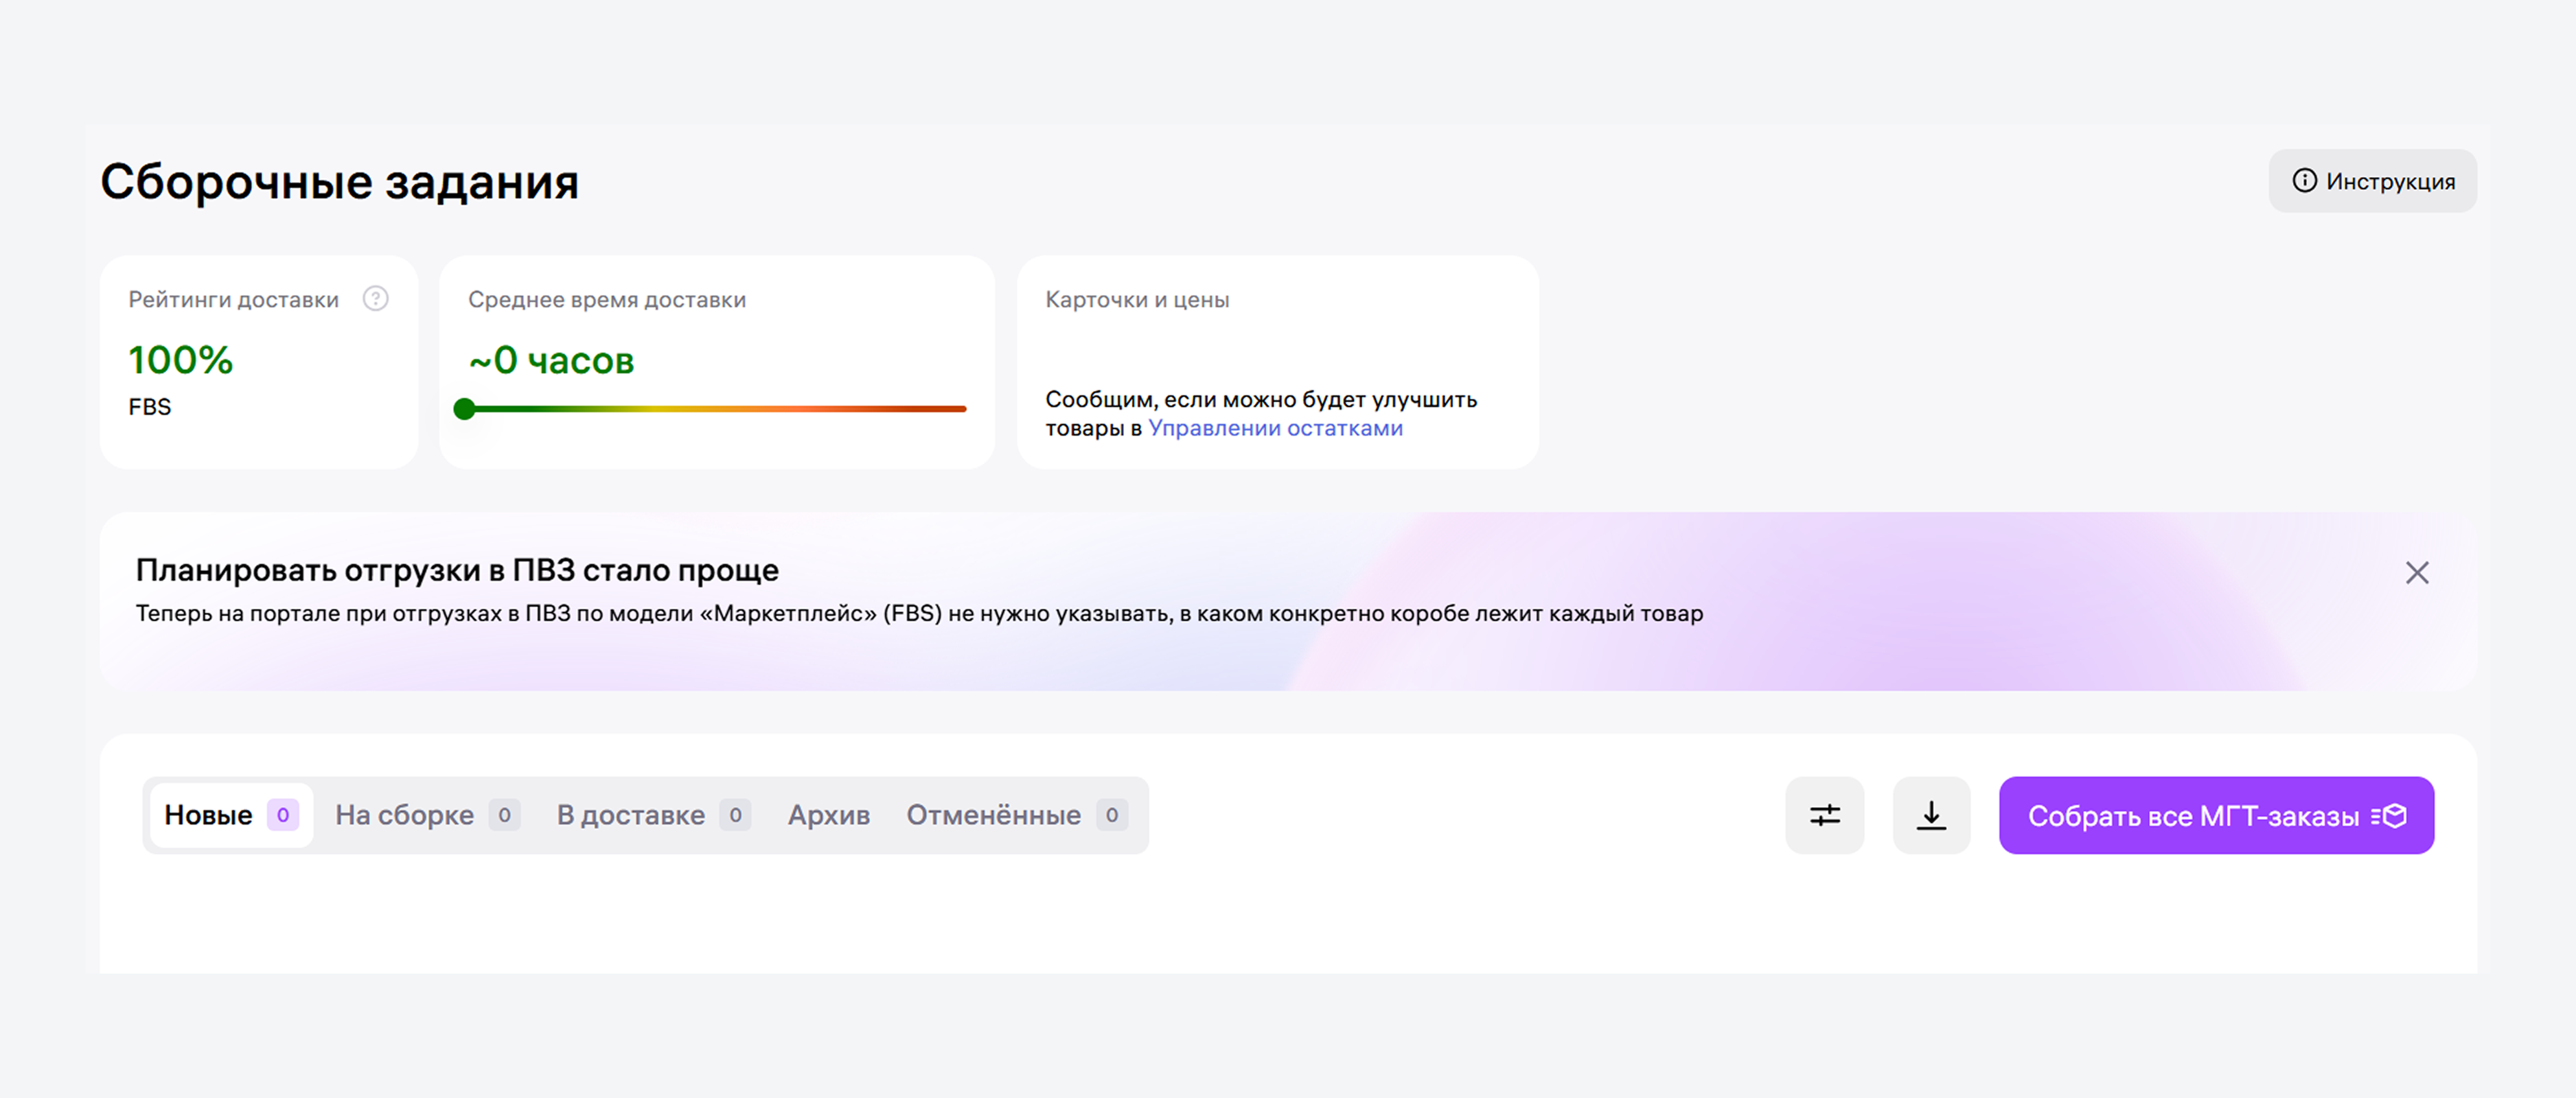The height and width of the screenshot is (1098, 2576).
Task: Follow the Управлении остатками link
Action: click(x=1275, y=428)
